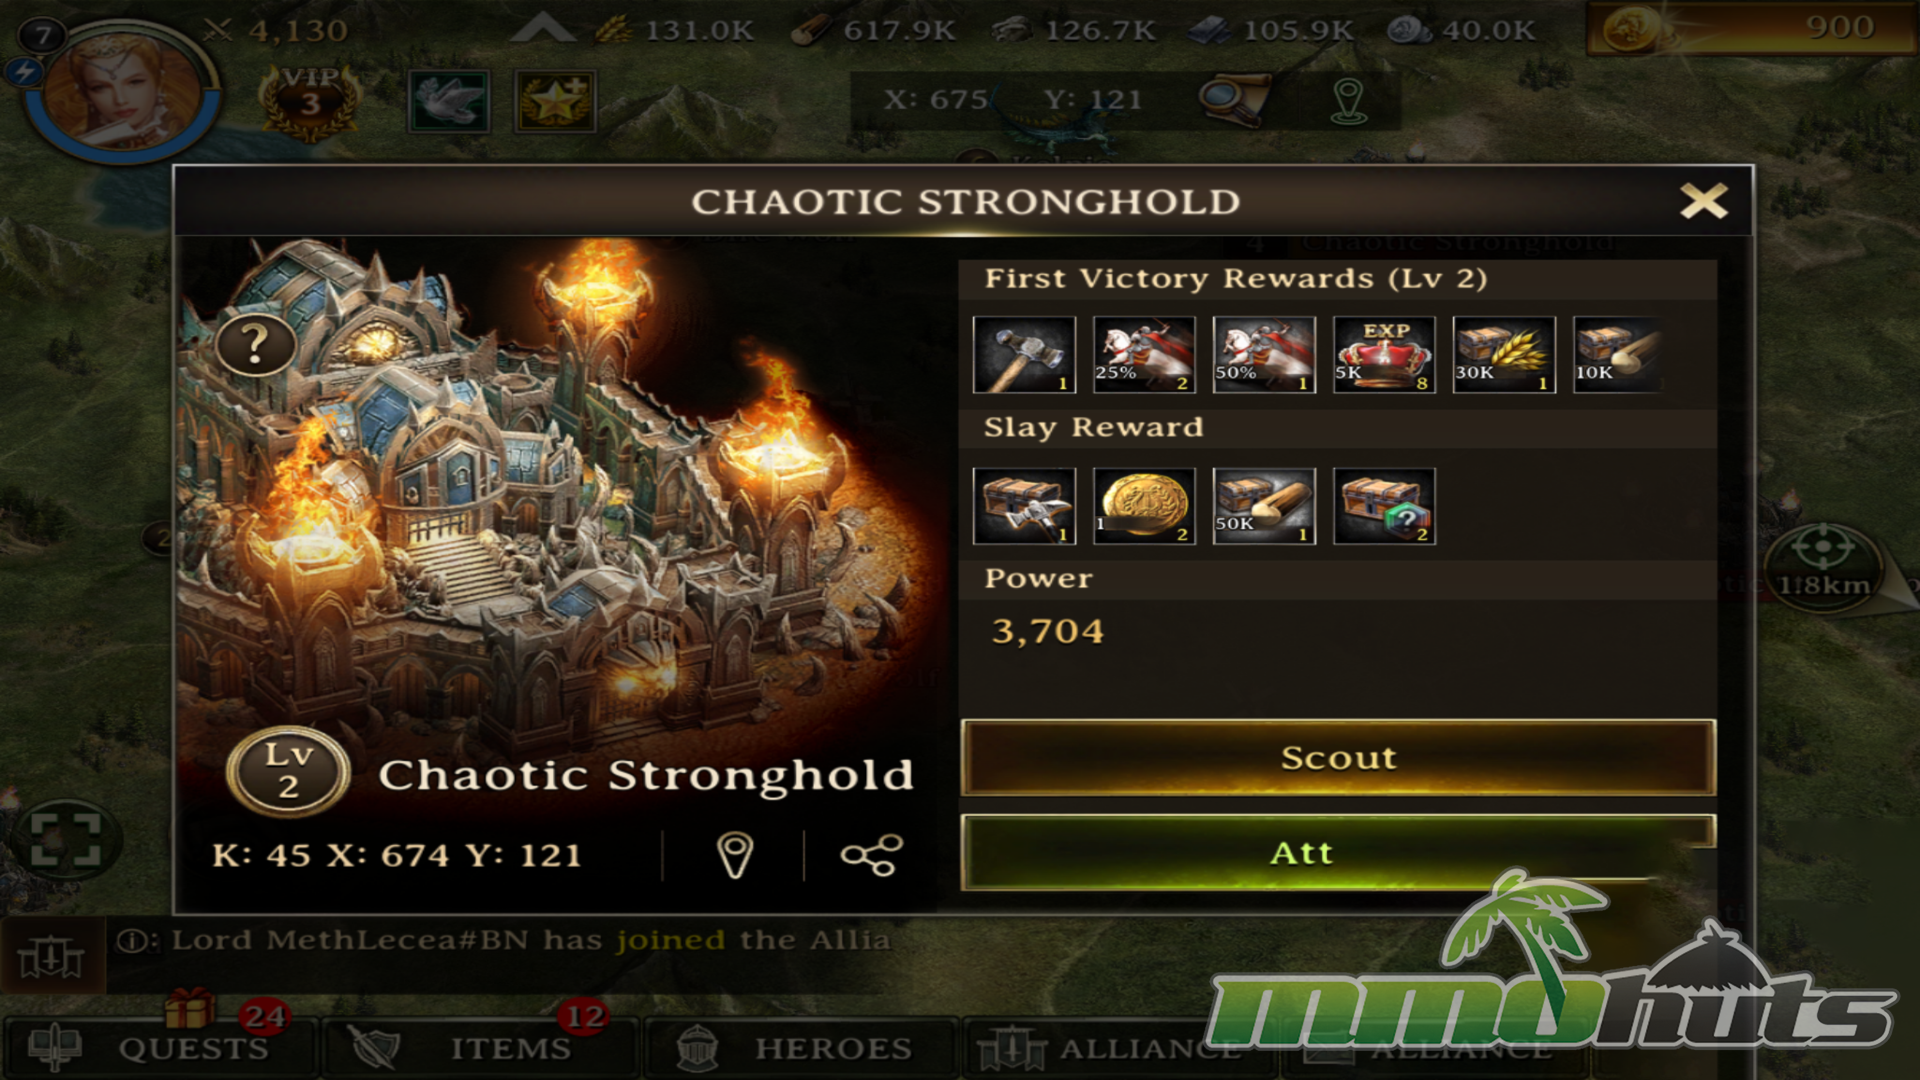Select the hammer reward icon
This screenshot has height=1080, width=1920.
click(1024, 355)
